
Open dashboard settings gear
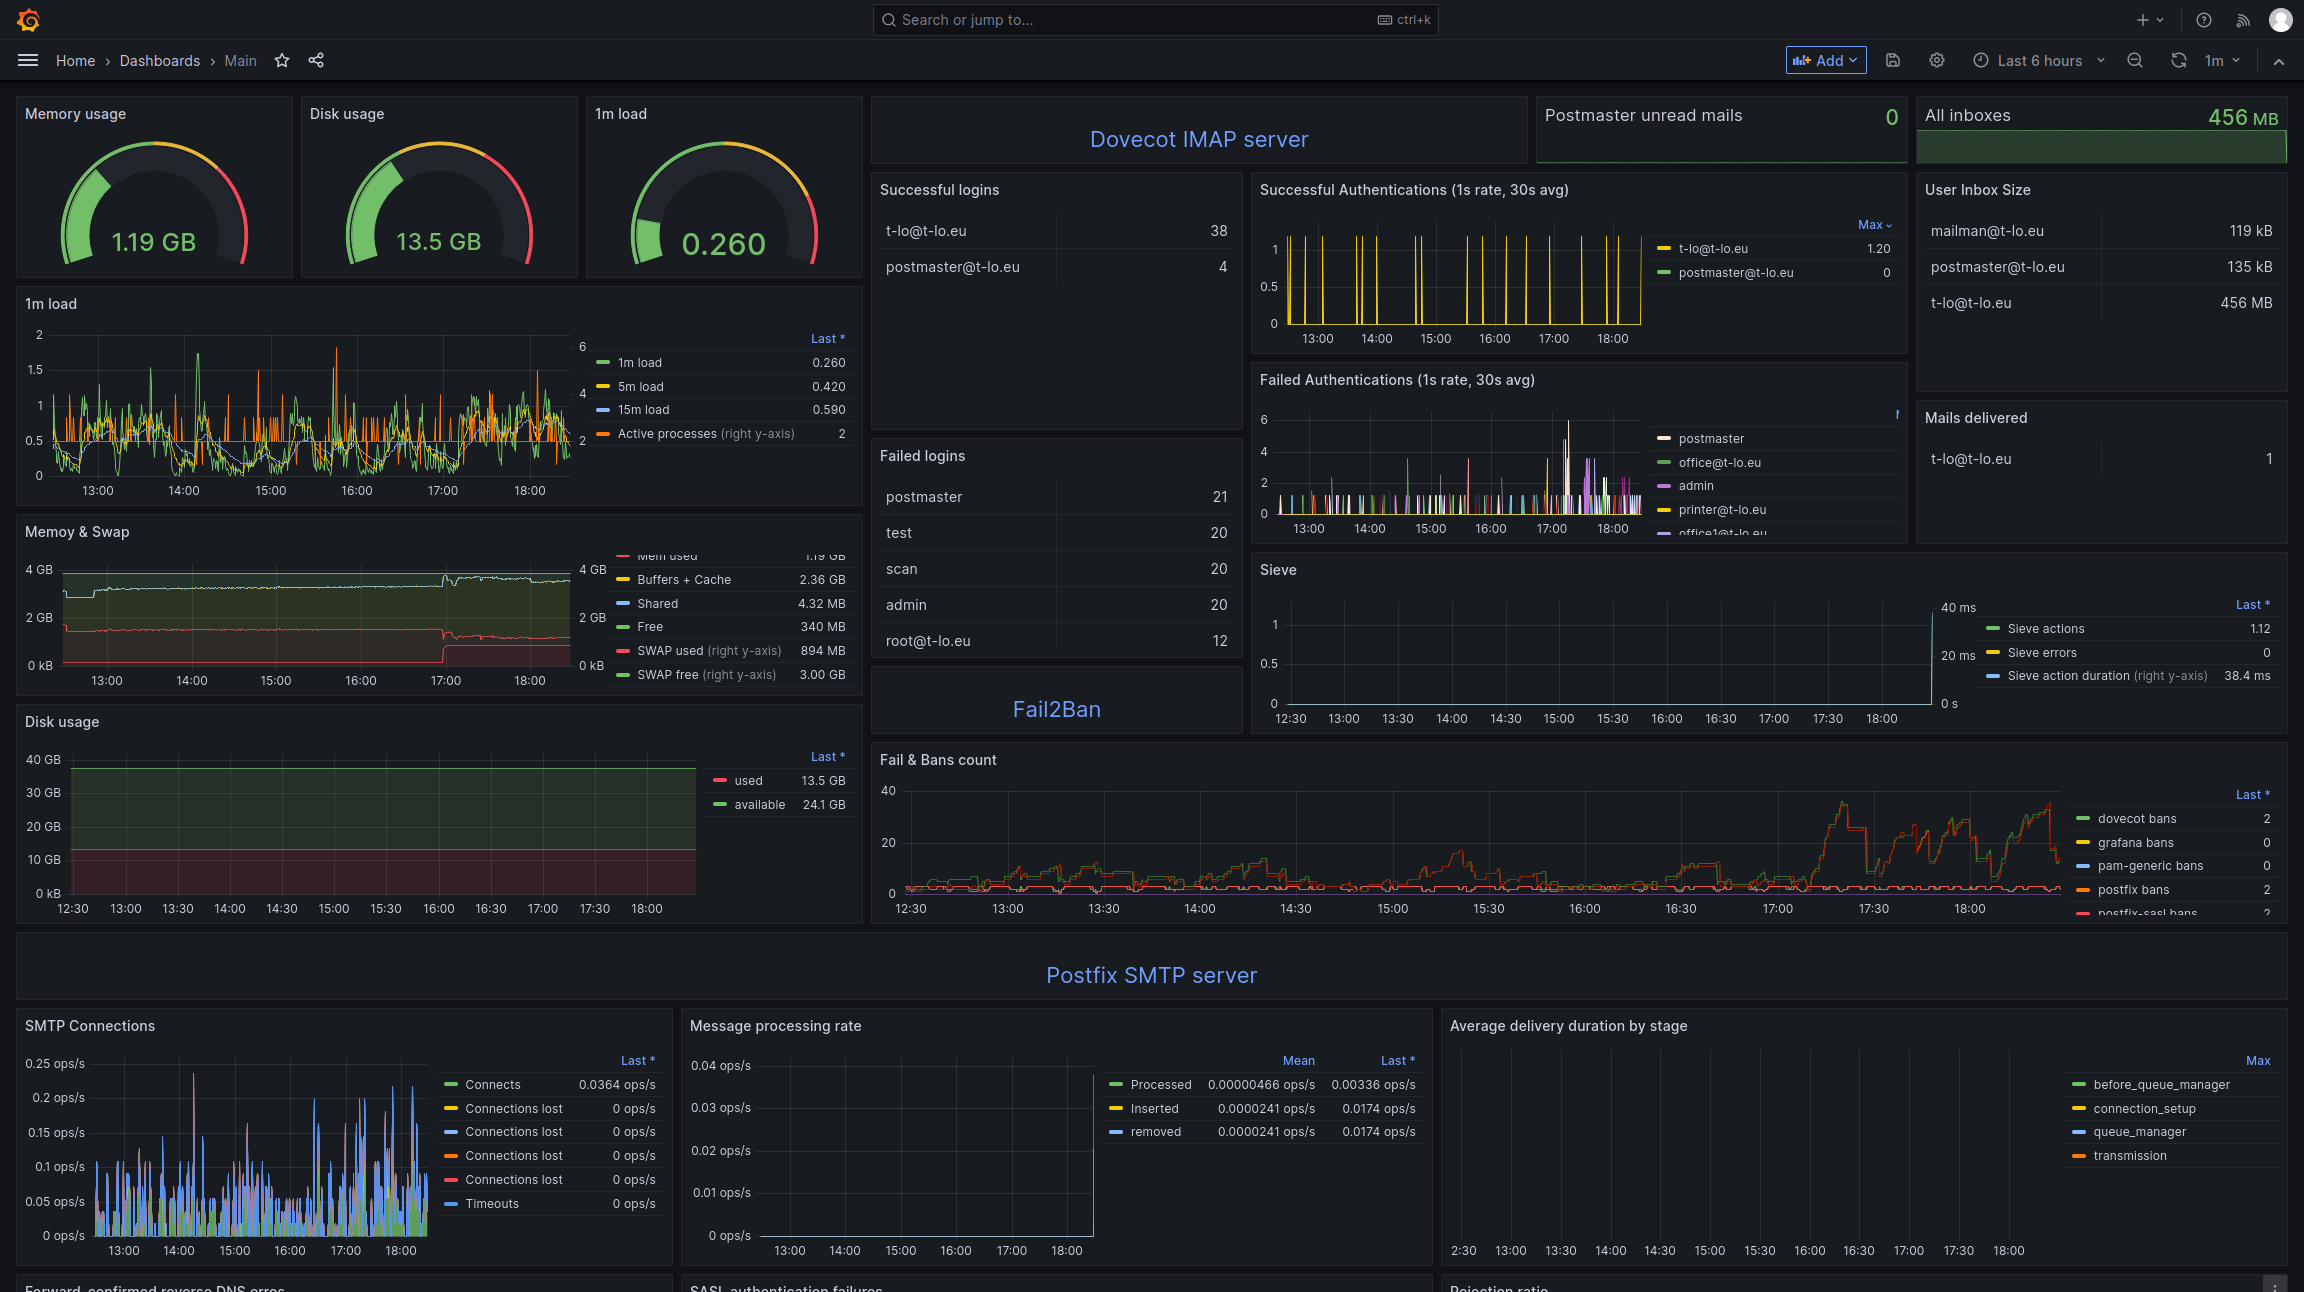tap(1937, 60)
